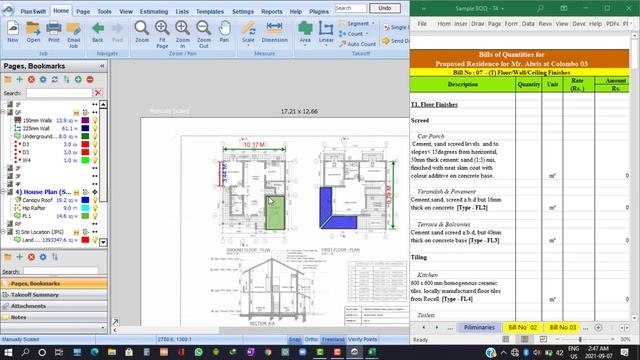Screen dimensions: 640x360
Task: Toggle Snap in the status bar
Action: click(x=294, y=340)
